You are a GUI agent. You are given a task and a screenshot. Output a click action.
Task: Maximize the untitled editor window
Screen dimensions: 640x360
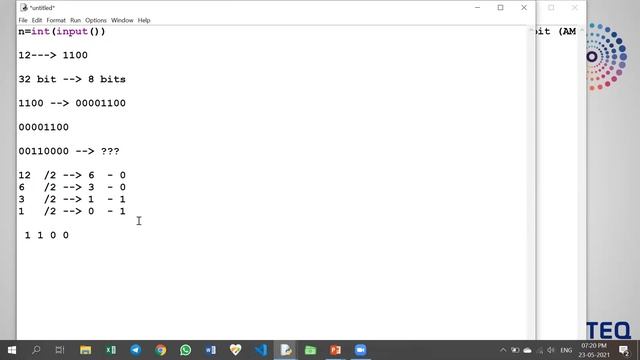(x=500, y=7)
